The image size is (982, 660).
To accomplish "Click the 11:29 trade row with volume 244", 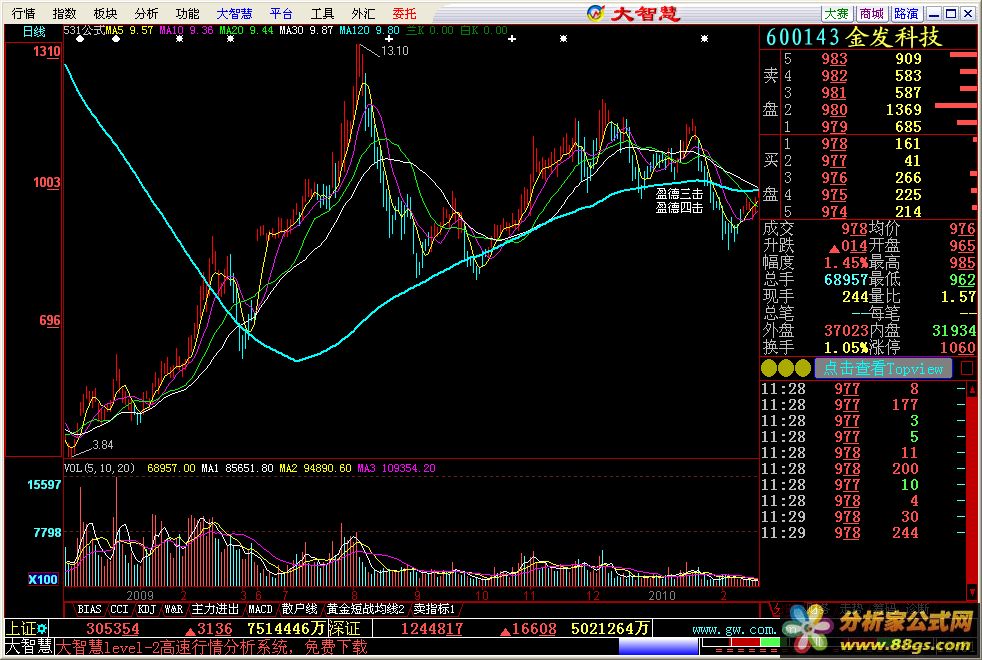I will pyautogui.click(x=863, y=533).
